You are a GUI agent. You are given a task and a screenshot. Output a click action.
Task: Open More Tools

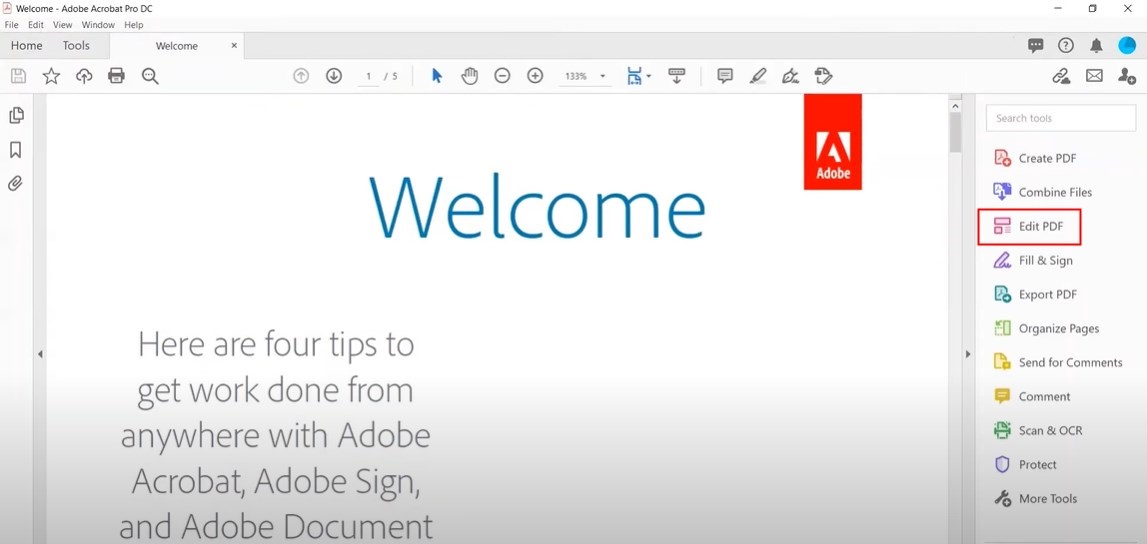click(1035, 499)
